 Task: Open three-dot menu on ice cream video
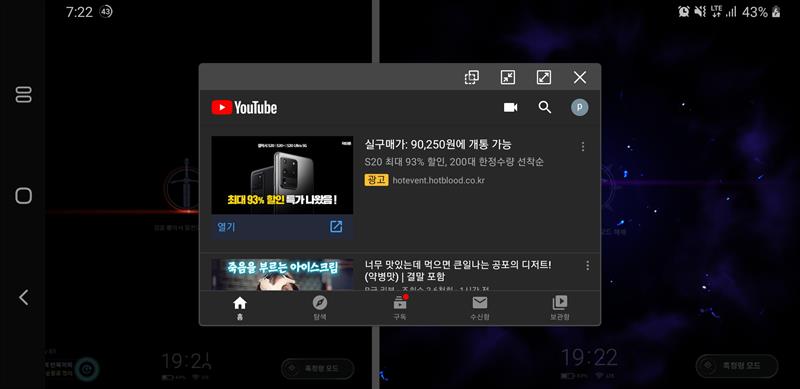coord(587,265)
